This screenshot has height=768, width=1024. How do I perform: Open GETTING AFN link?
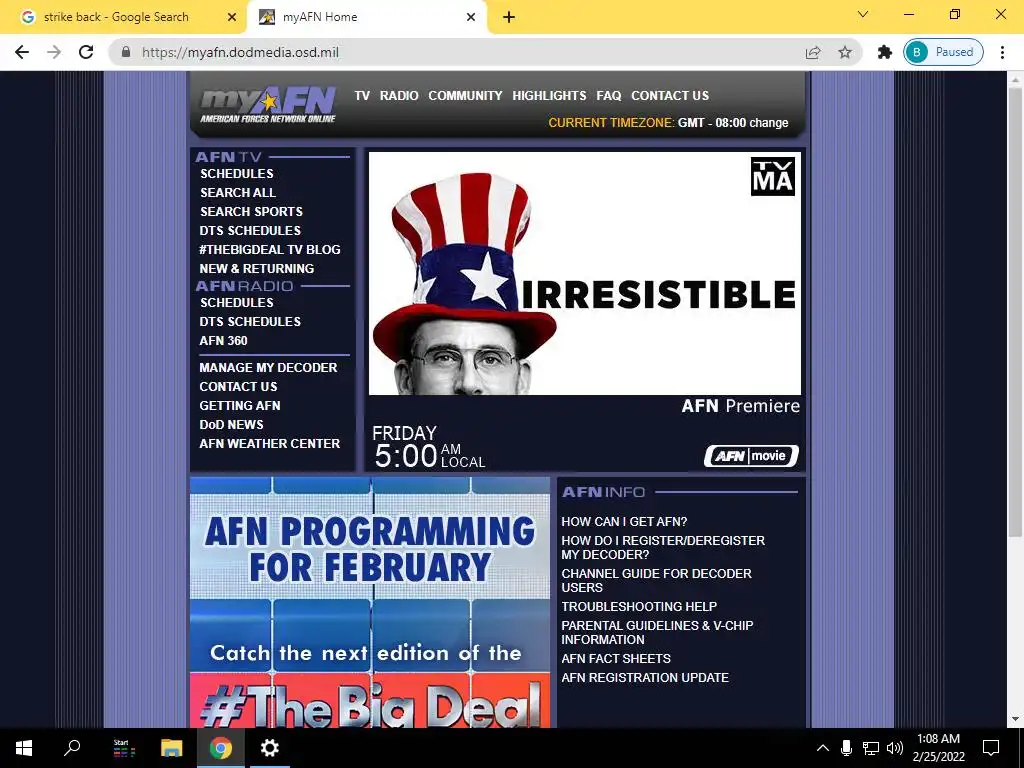pyautogui.click(x=240, y=406)
